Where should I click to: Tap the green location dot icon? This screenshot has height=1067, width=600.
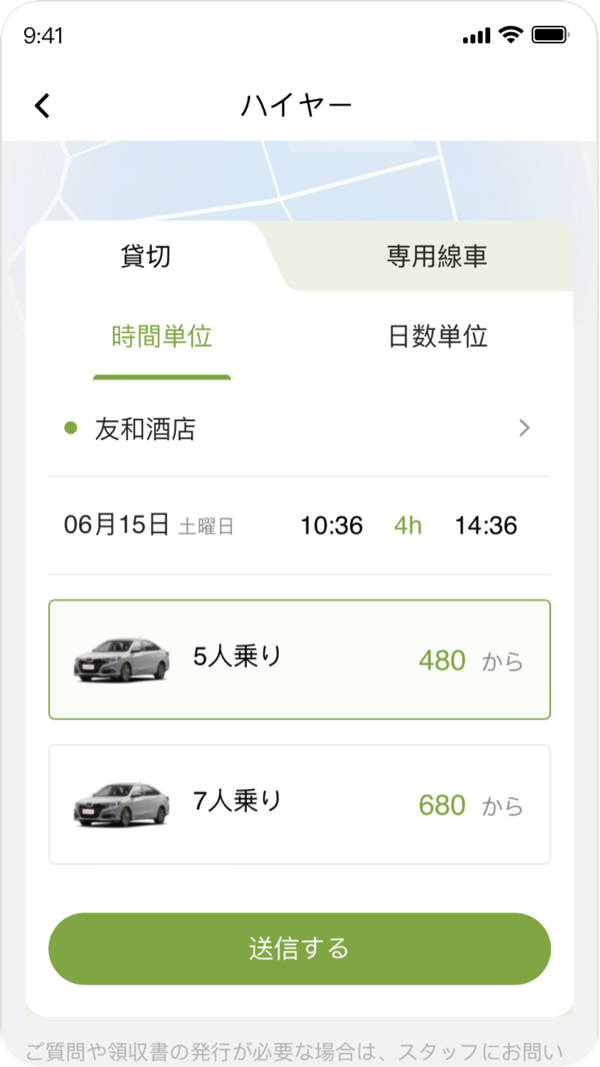pos(70,428)
